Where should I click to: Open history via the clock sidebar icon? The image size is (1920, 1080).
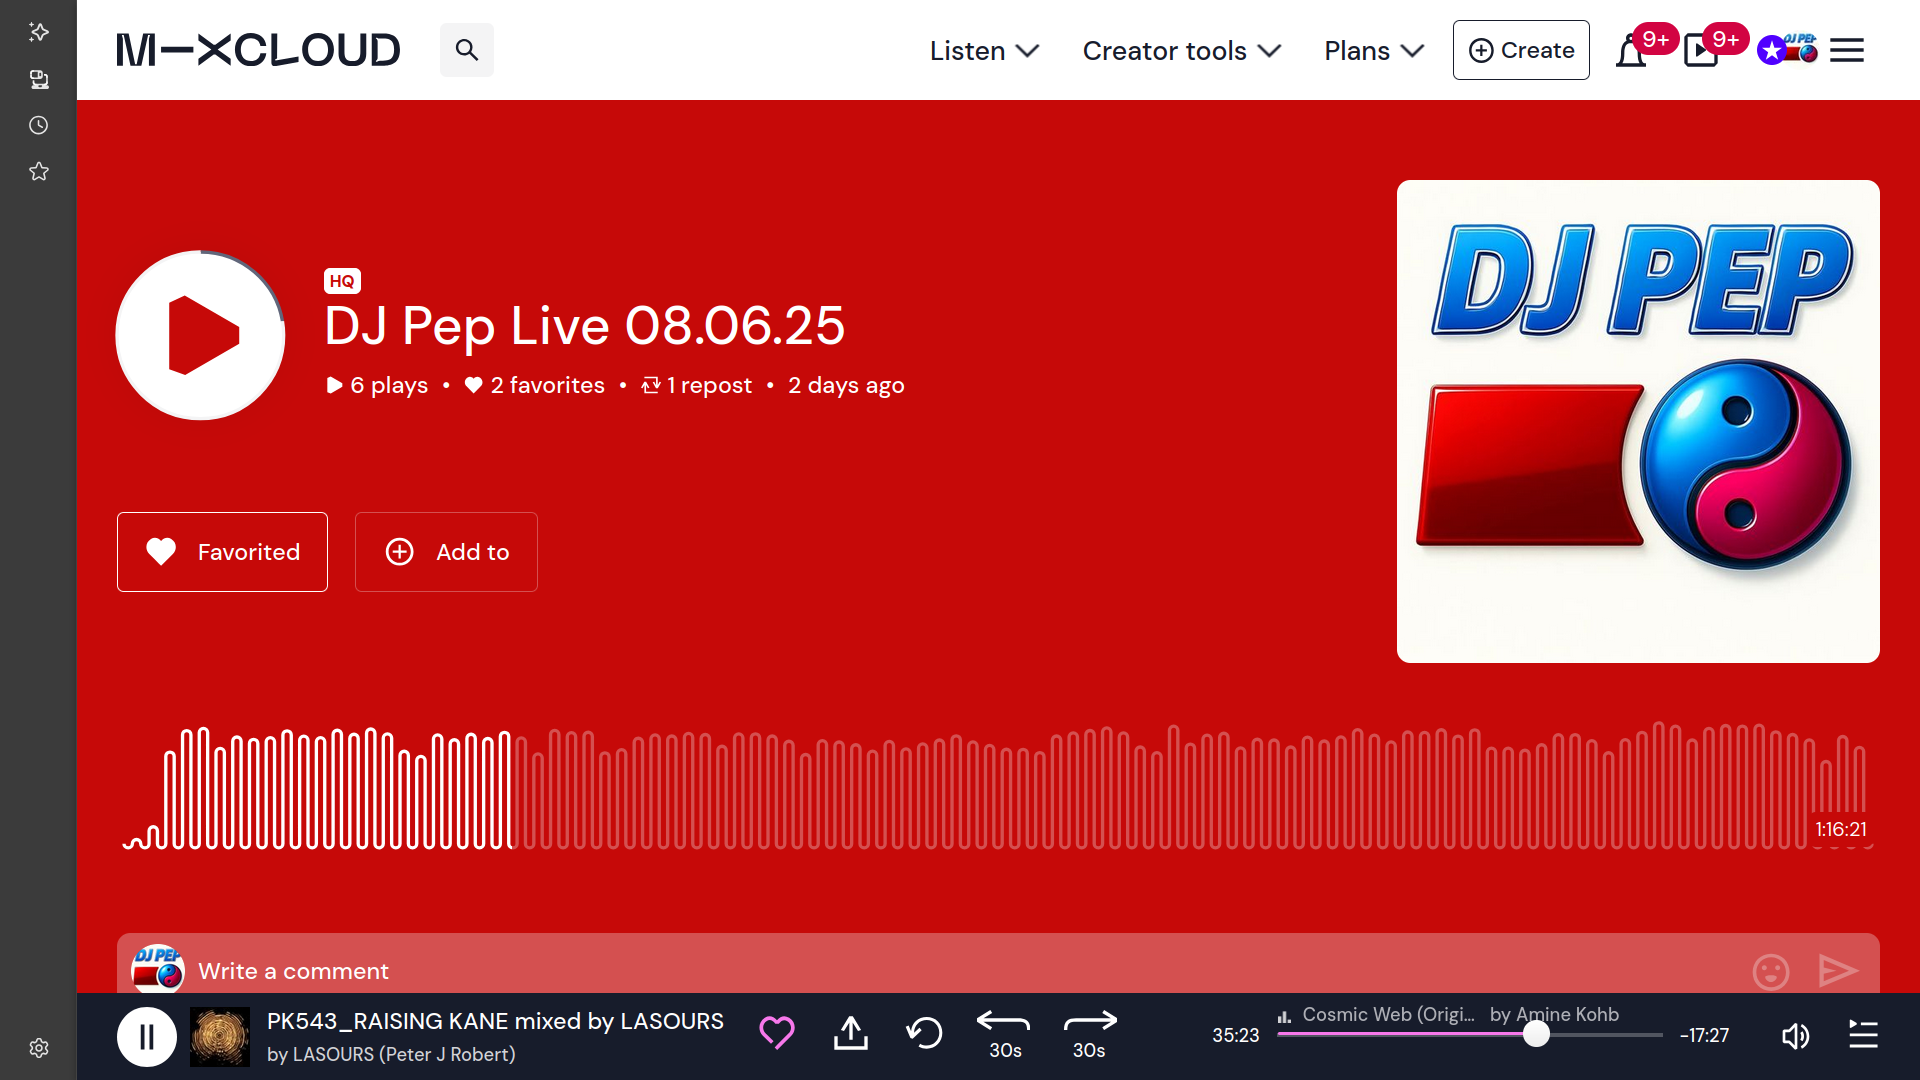click(x=39, y=125)
